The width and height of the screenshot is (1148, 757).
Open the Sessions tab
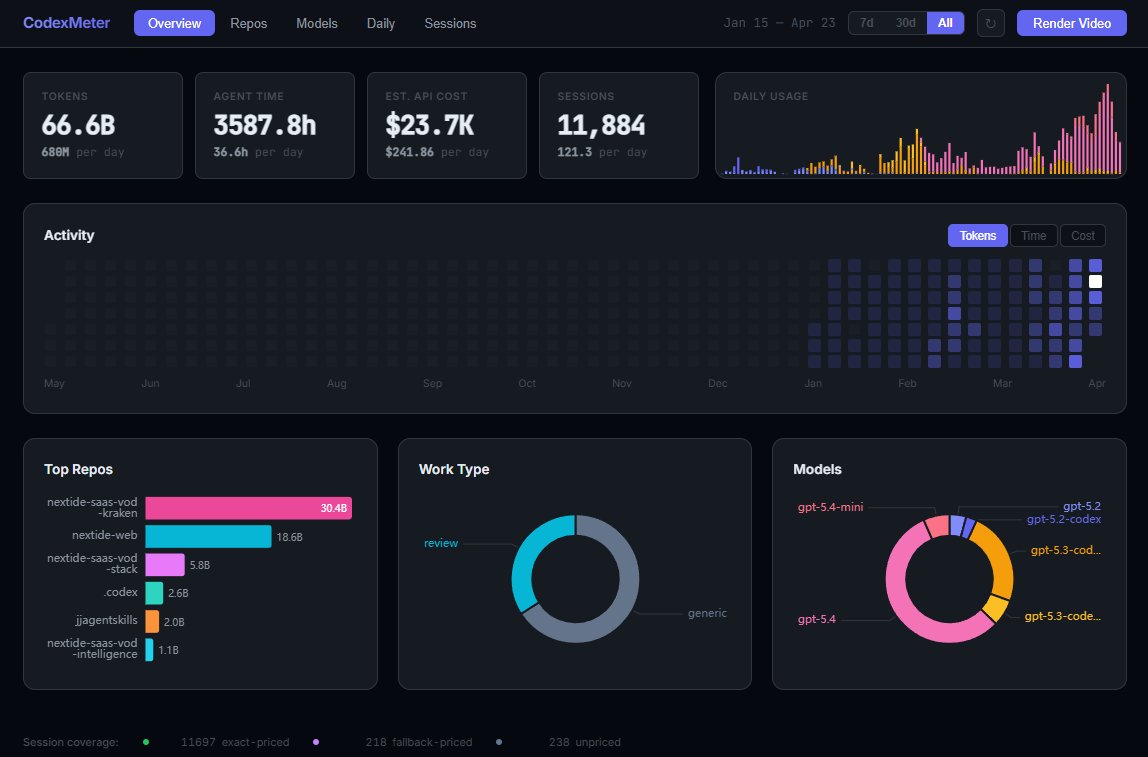click(x=450, y=23)
